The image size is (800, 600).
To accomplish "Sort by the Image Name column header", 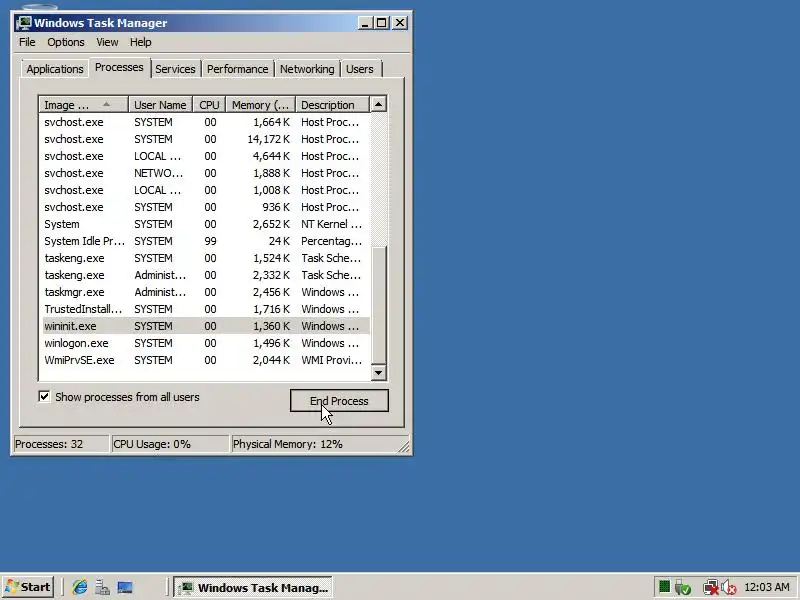I will click(83, 105).
